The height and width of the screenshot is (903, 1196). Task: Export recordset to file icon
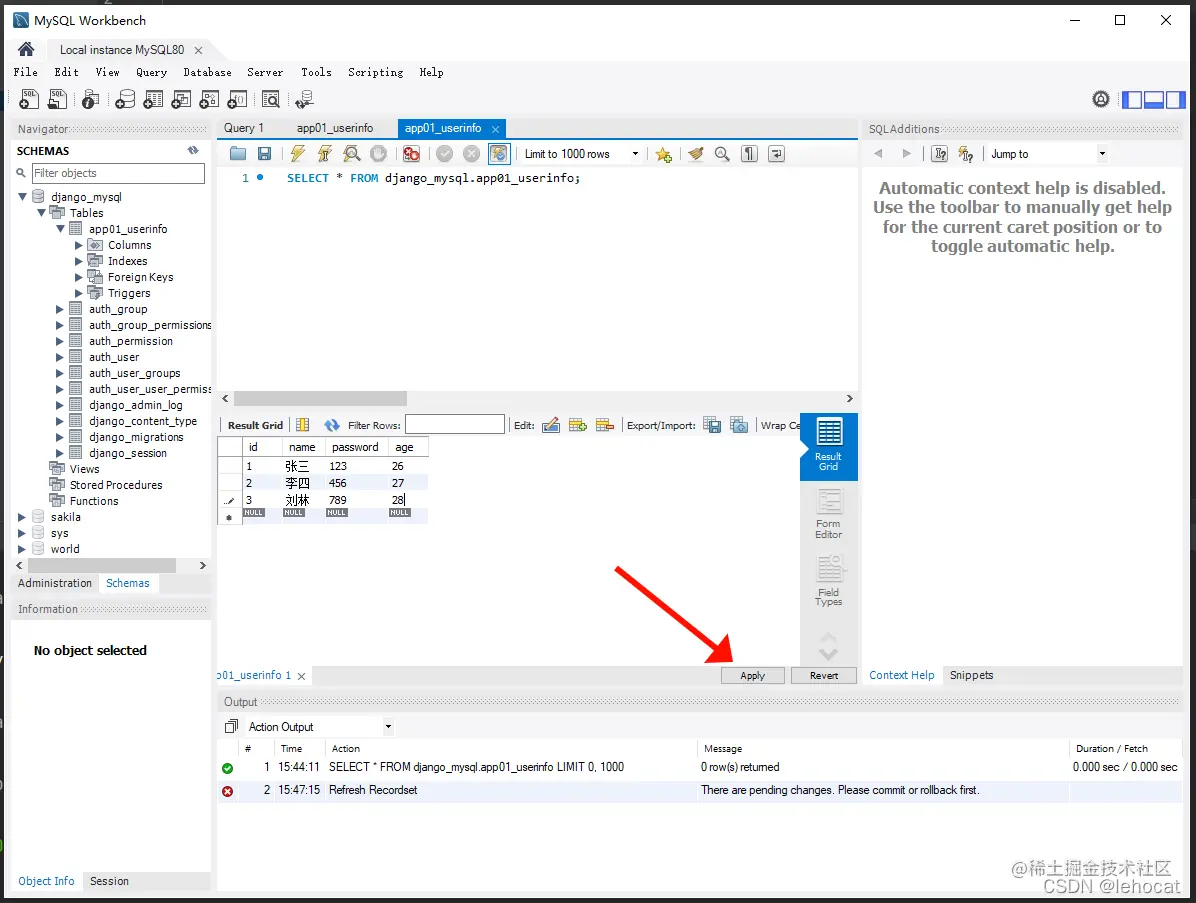[712, 426]
